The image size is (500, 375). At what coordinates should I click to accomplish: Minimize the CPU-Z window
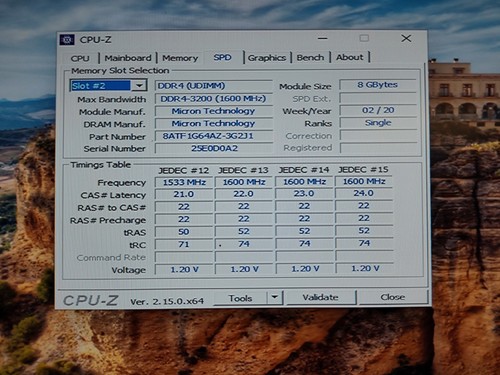[x=322, y=39]
